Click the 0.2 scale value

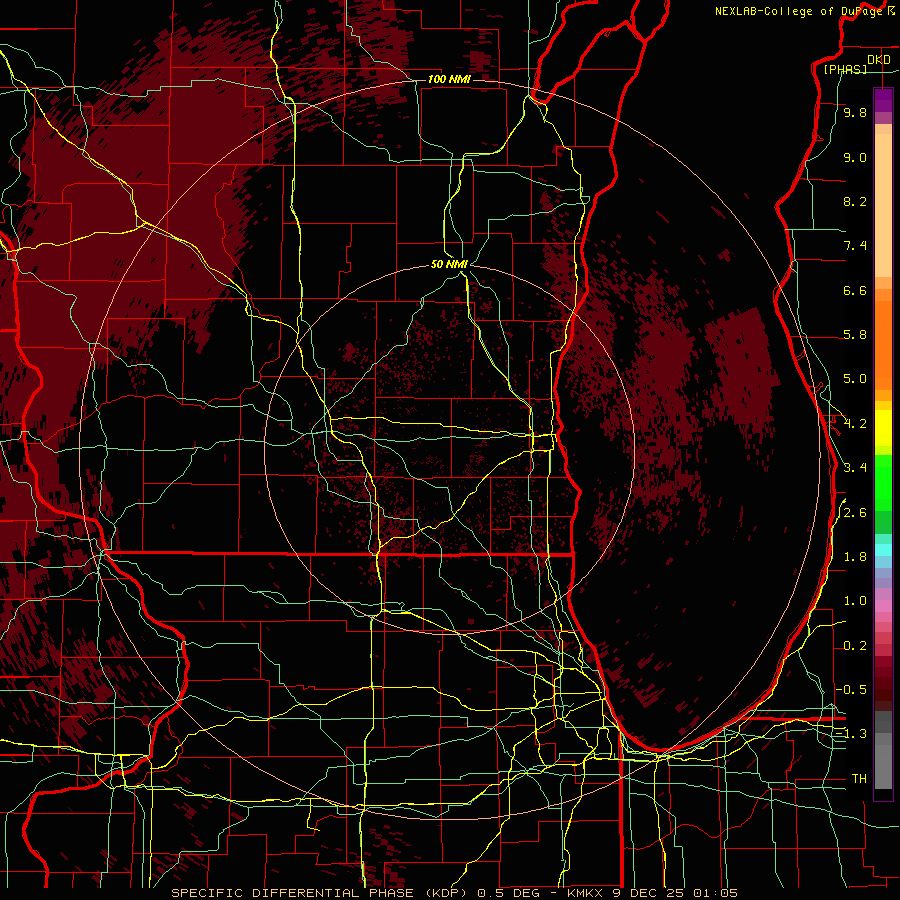(855, 645)
